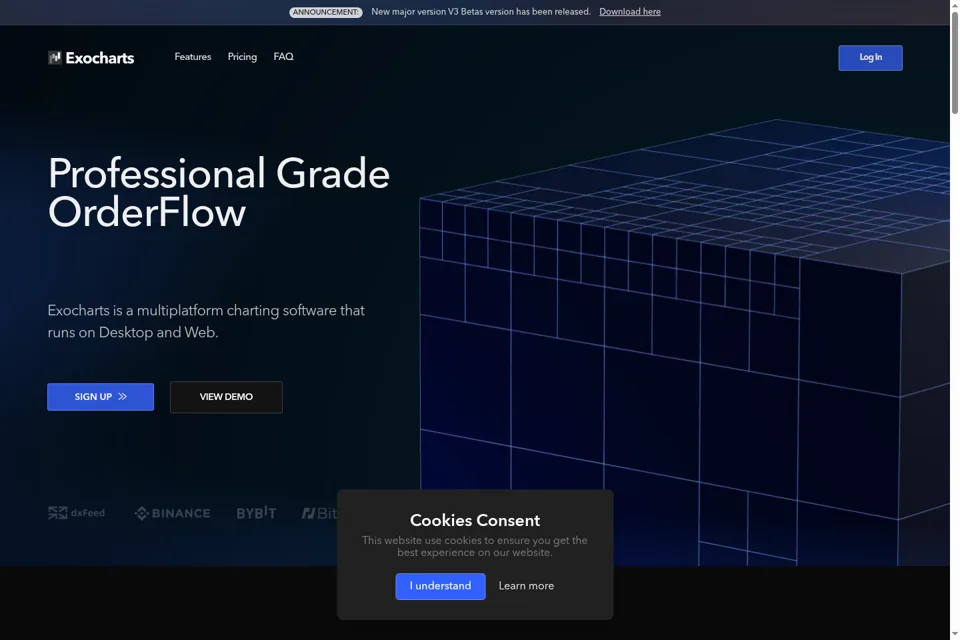The image size is (960, 640).
Task: Click the blue SIGN UP button
Action: click(100, 397)
